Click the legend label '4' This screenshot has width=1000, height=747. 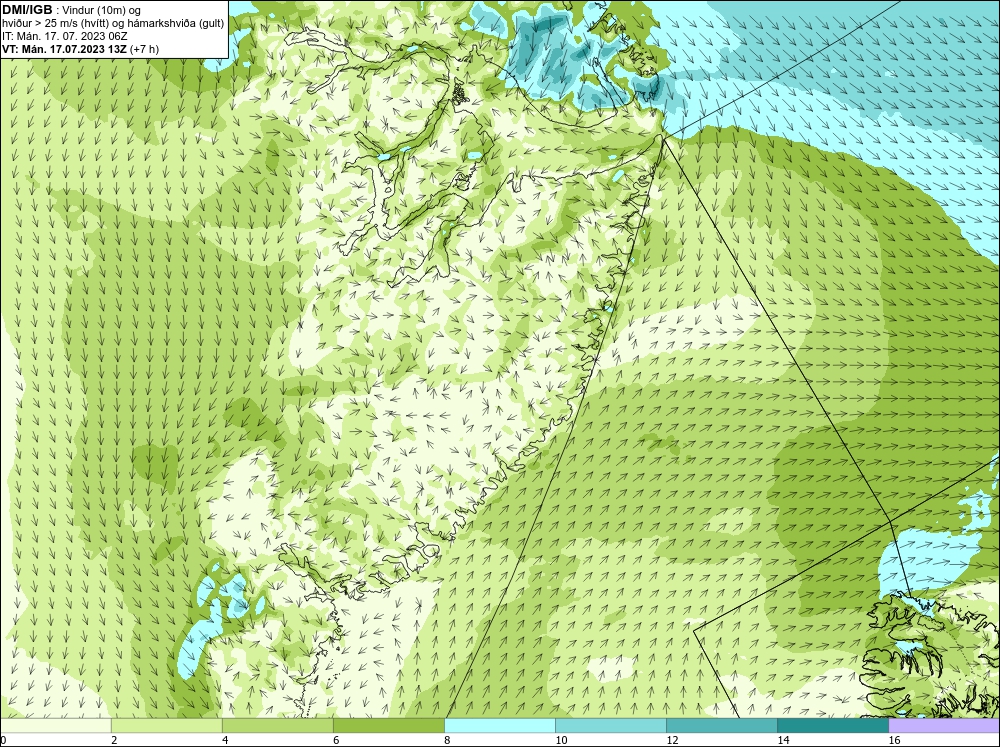[x=225, y=740]
